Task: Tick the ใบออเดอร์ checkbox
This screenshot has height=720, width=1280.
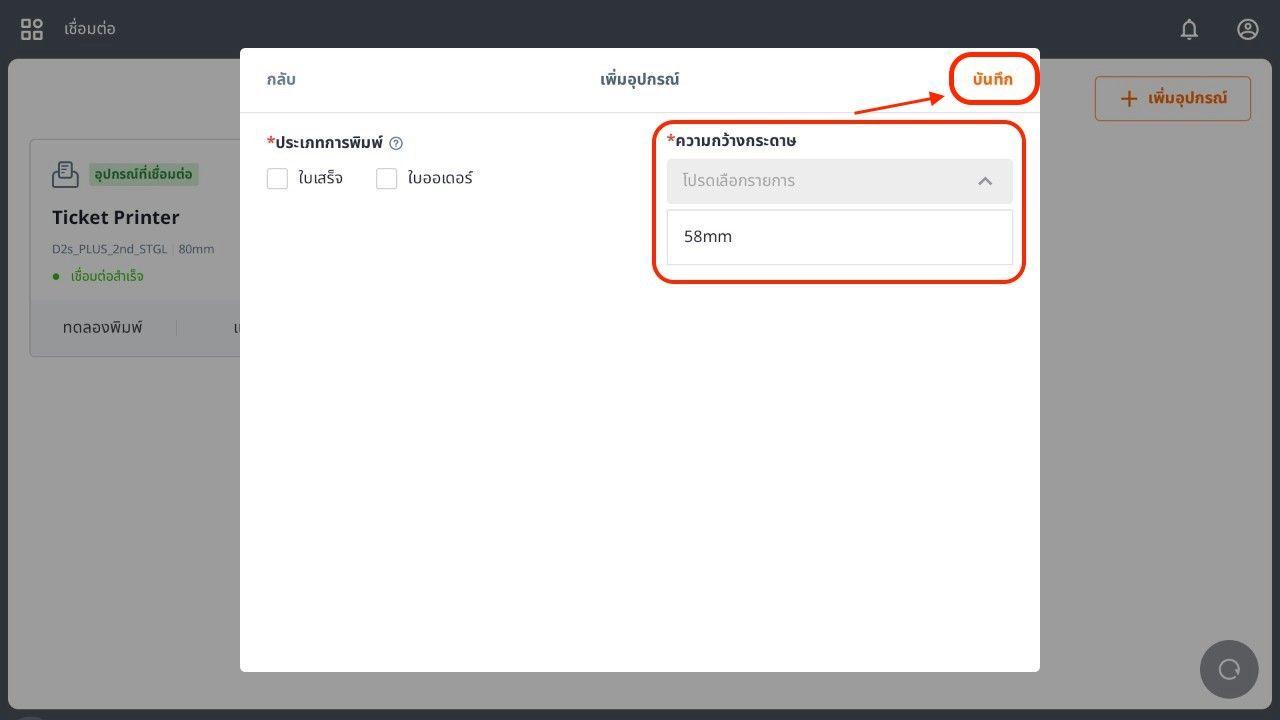Action: 387,179
